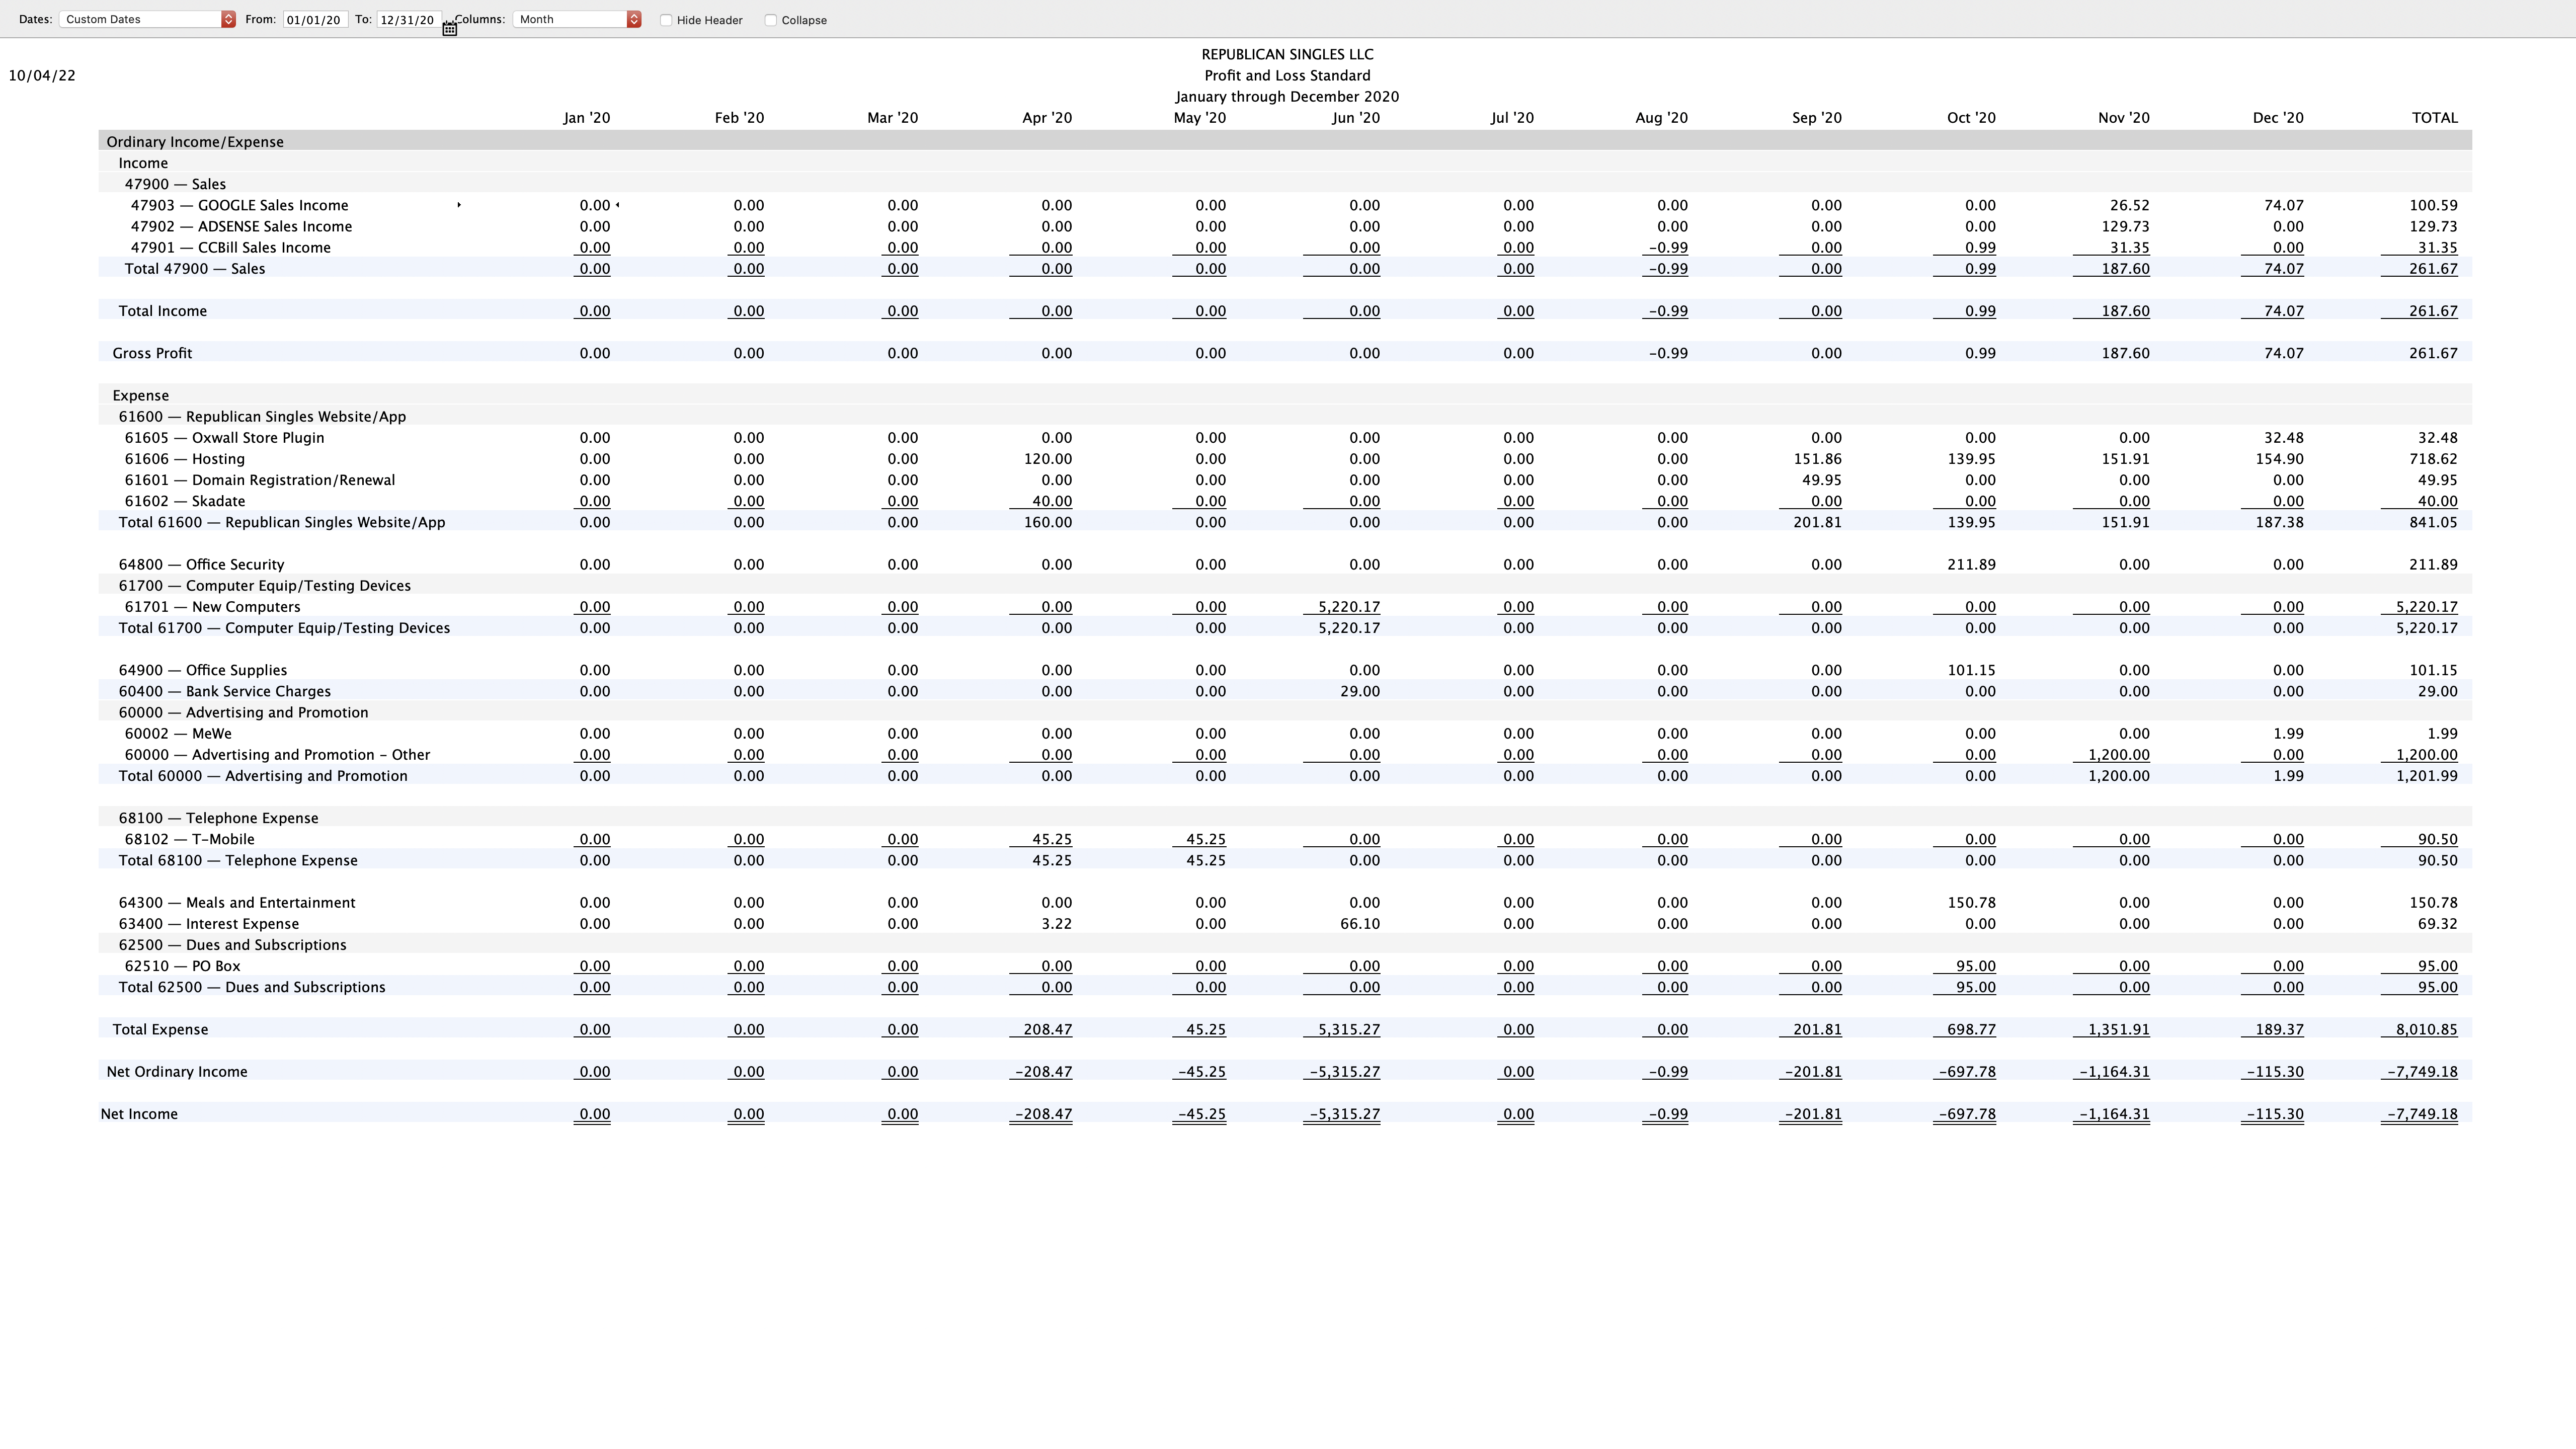Open the Dates dropdown showing Custom Dates
The height and width of the screenshot is (1449, 2576).
coord(147,19)
